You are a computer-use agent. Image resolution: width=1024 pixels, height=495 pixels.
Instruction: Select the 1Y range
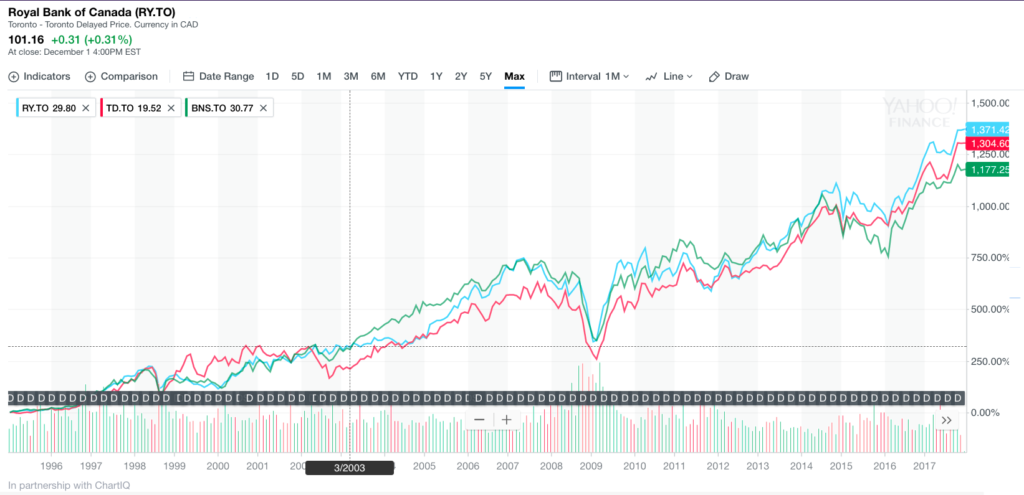click(x=436, y=76)
